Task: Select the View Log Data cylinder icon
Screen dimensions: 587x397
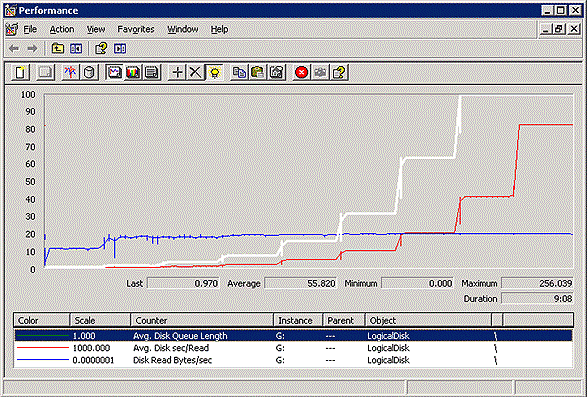Action: (x=89, y=72)
